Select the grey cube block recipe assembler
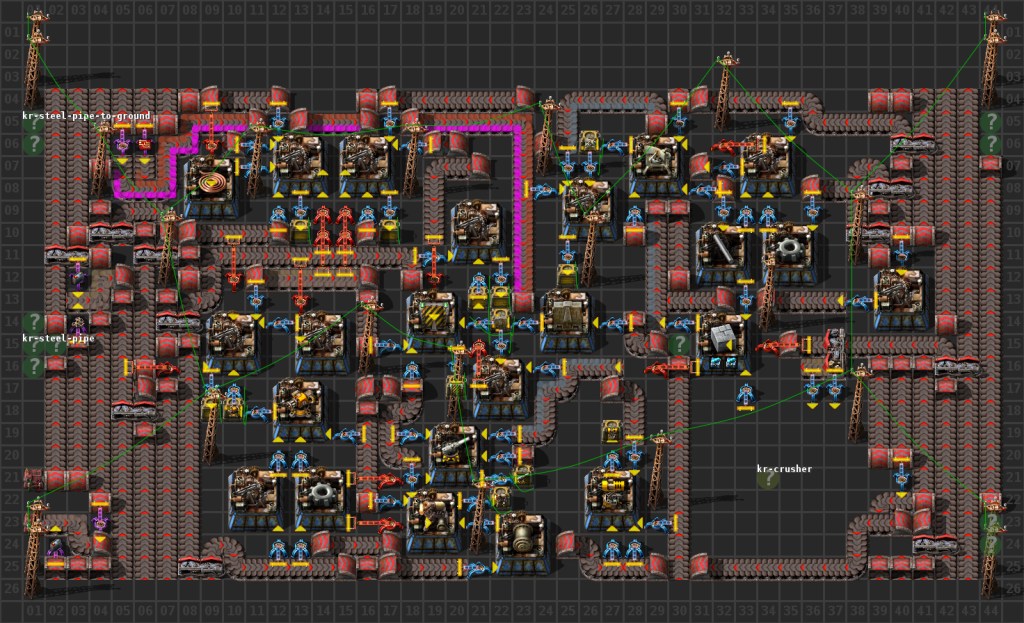This screenshot has width=1024, height=623. pyautogui.click(x=722, y=342)
